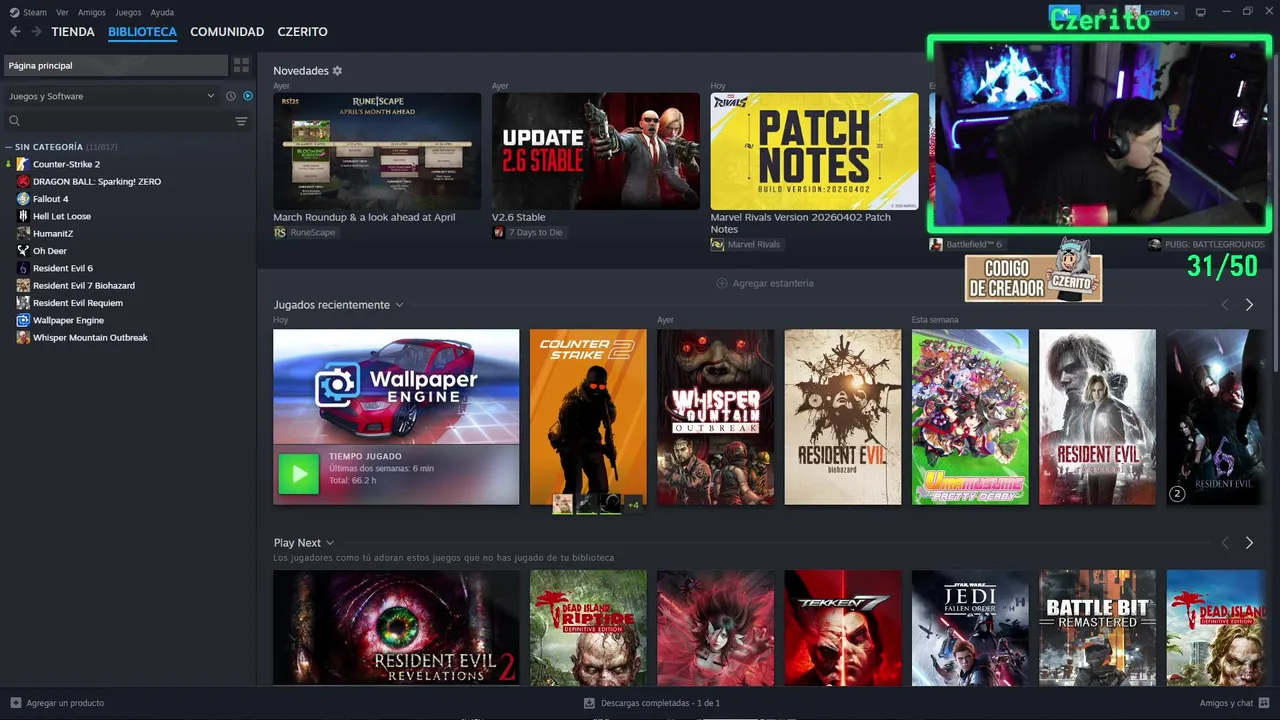This screenshot has width=1280, height=720.
Task: Open the Novedades settings gear
Action: (x=337, y=71)
